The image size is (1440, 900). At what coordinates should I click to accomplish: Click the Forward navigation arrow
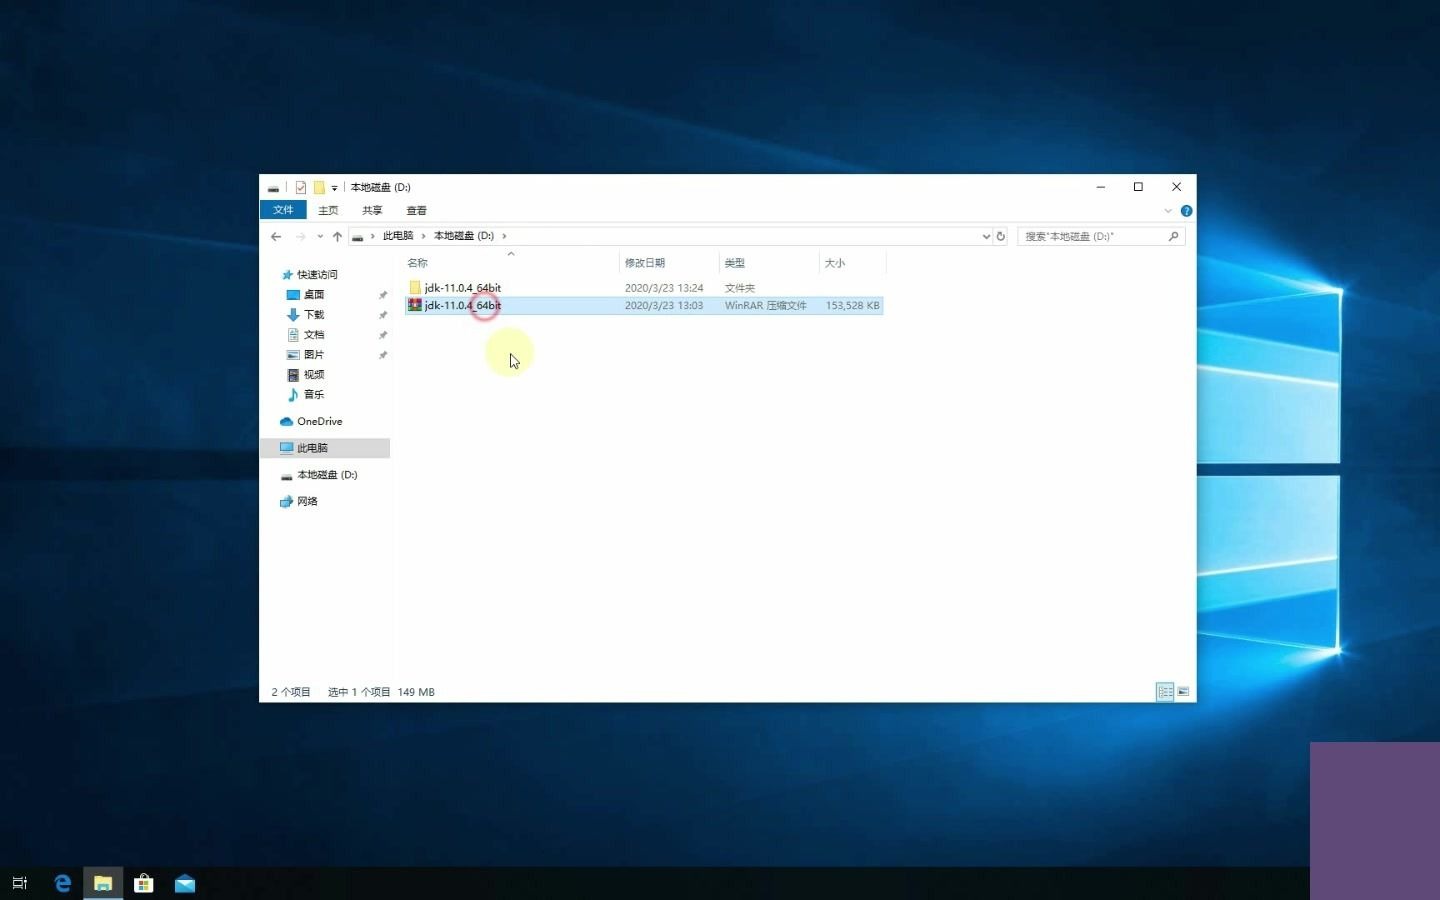(x=300, y=236)
